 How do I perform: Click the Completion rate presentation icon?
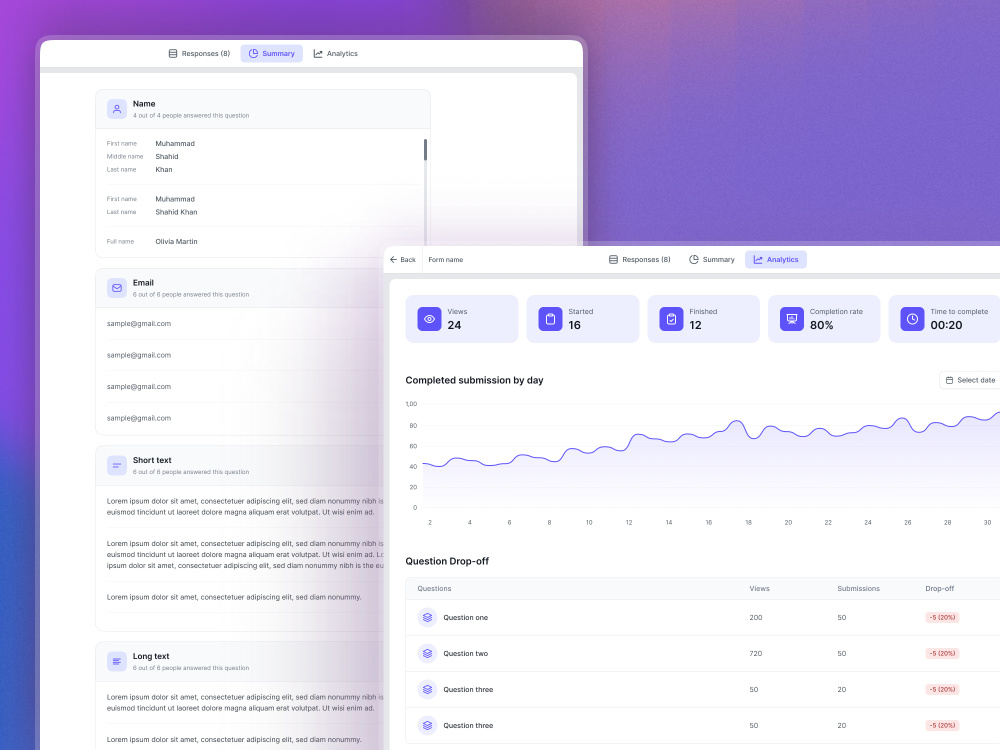[x=791, y=319]
